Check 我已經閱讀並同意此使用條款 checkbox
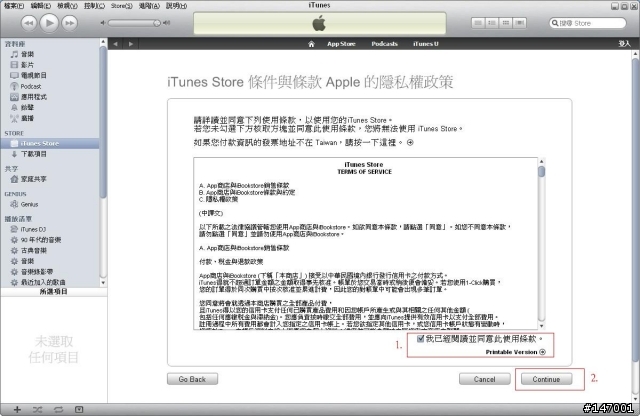Screen dimensions: 640x416 [x=420, y=339]
